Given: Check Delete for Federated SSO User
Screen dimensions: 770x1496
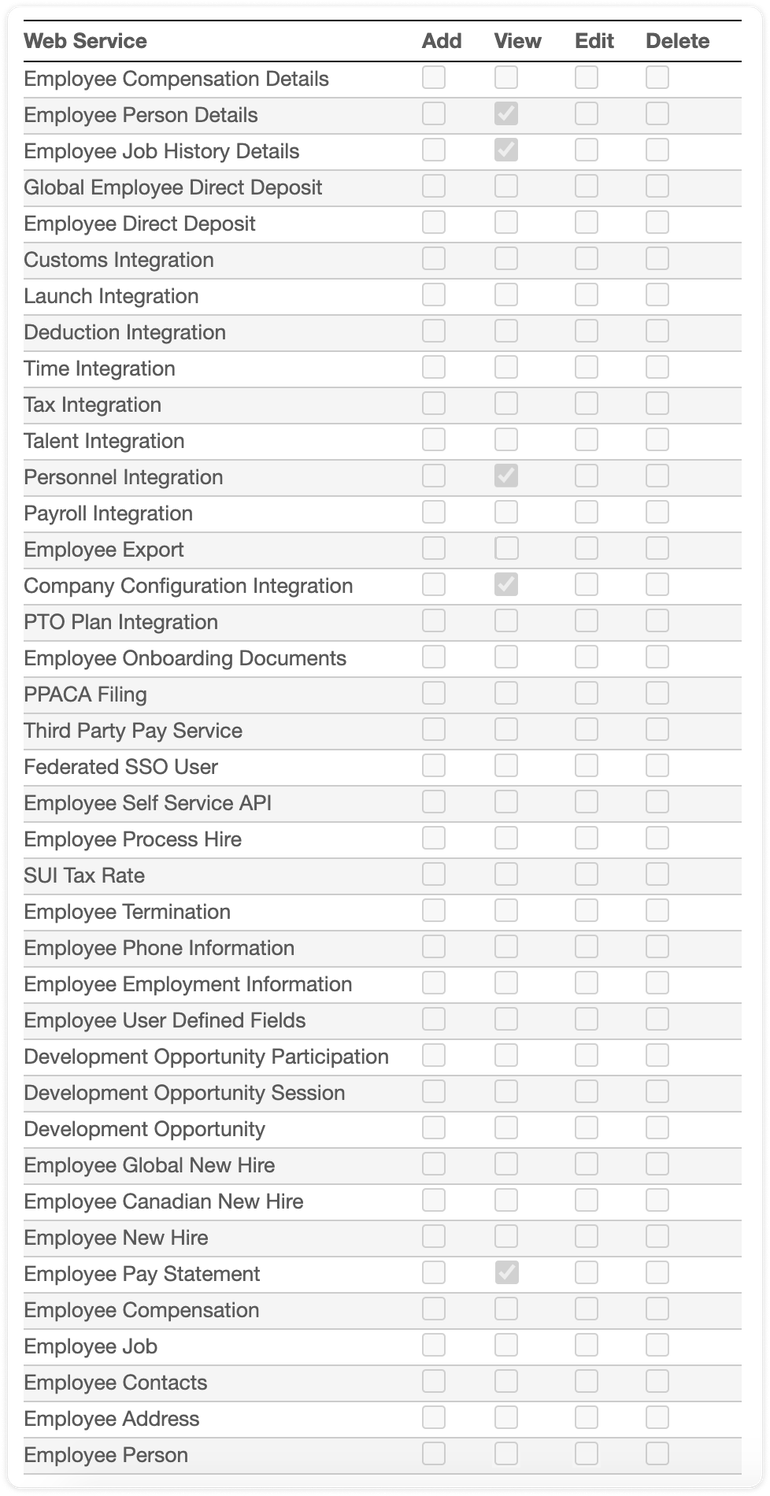Looking at the screenshot, I should point(657,765).
